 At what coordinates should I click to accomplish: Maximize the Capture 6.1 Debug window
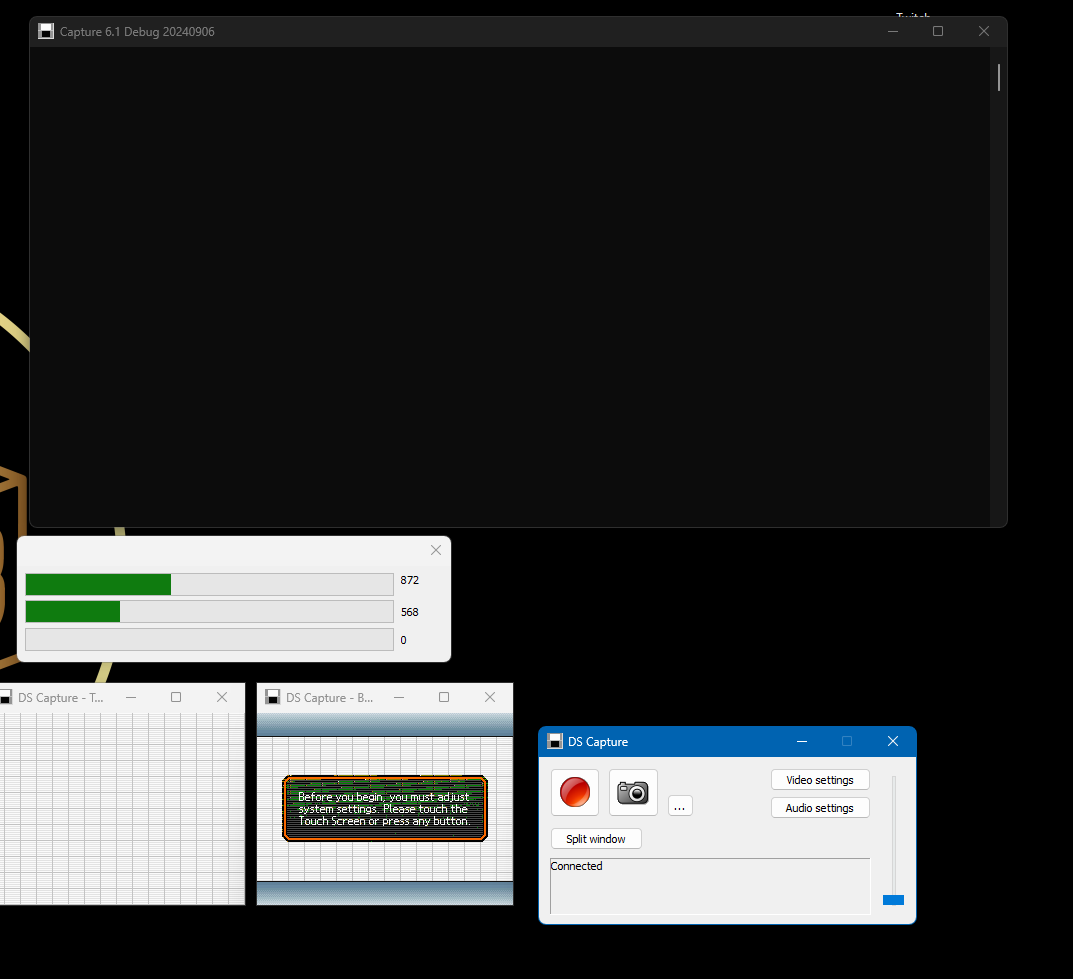(938, 31)
